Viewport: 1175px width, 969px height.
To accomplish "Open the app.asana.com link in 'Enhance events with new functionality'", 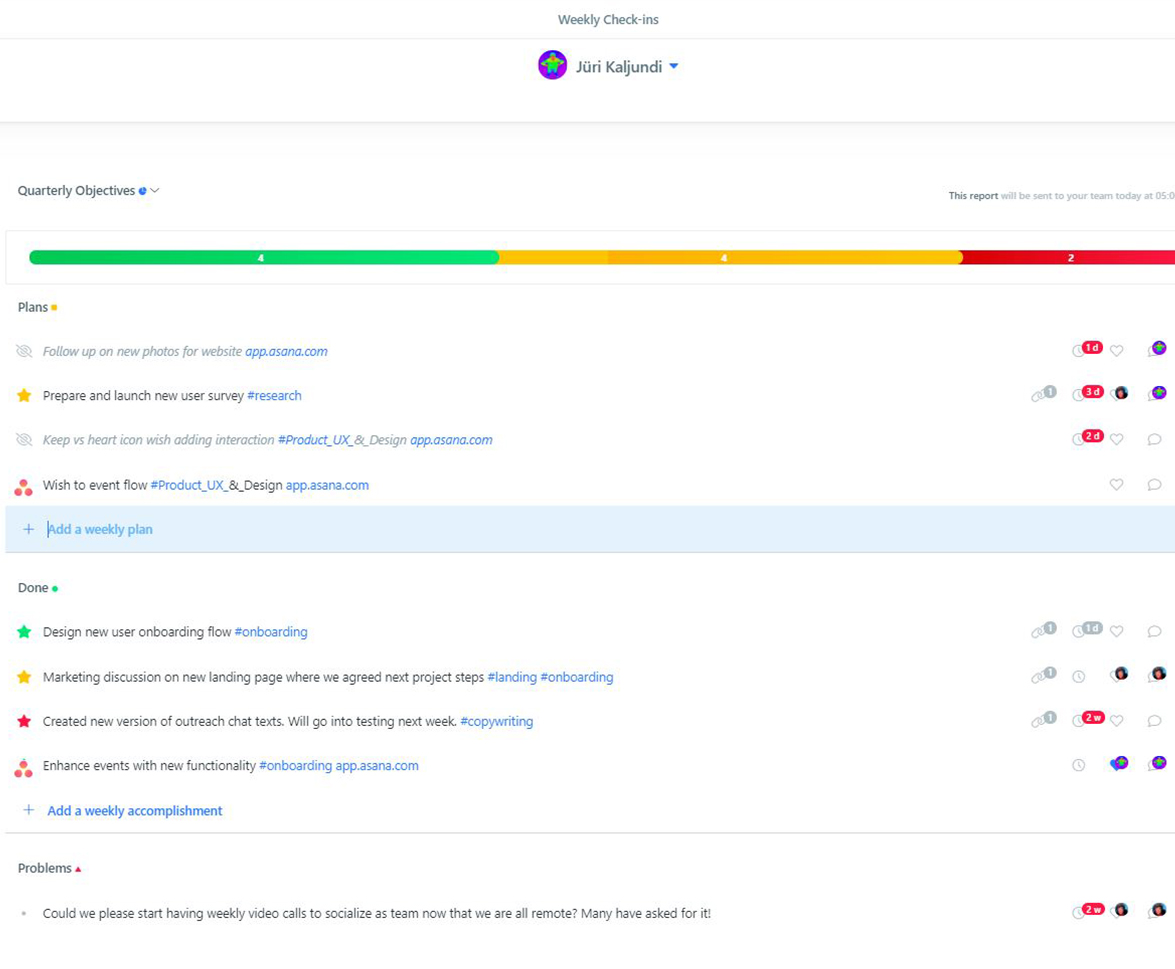I will (x=377, y=766).
